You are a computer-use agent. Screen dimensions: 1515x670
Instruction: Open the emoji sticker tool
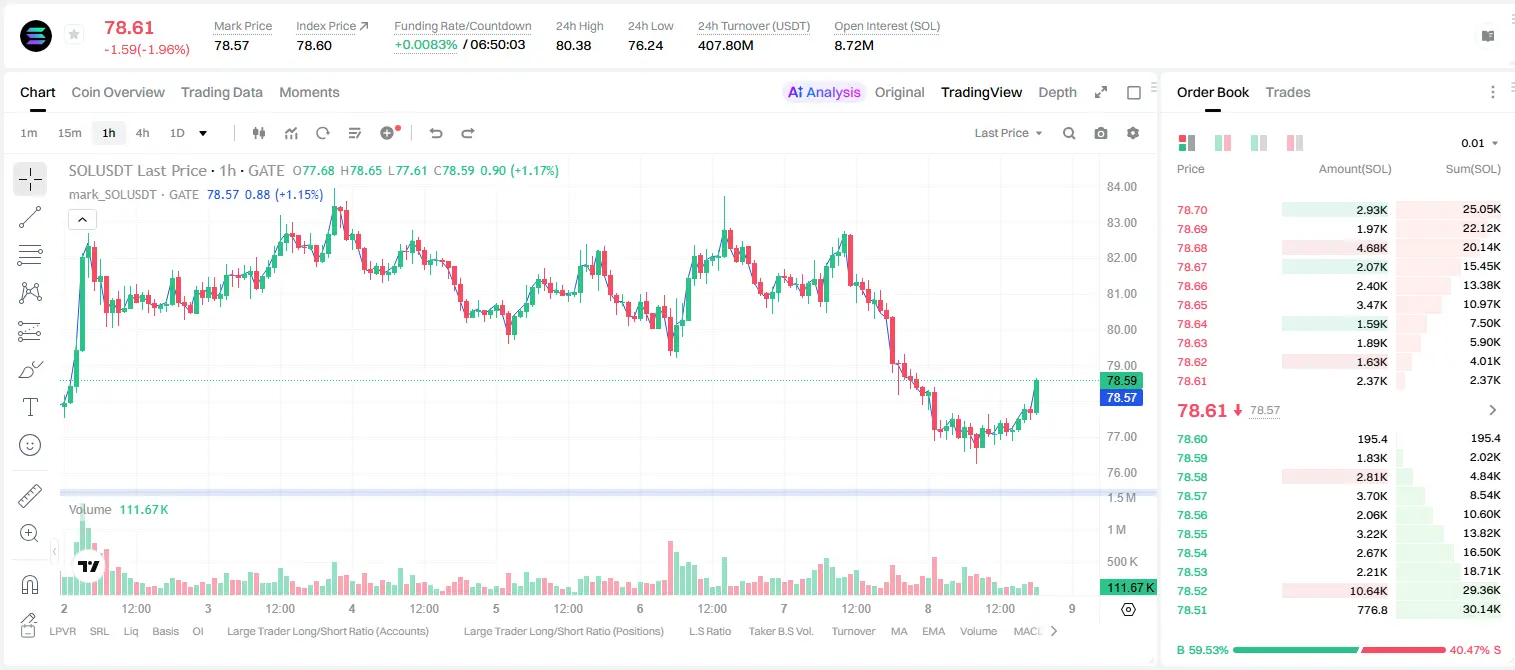click(x=30, y=445)
